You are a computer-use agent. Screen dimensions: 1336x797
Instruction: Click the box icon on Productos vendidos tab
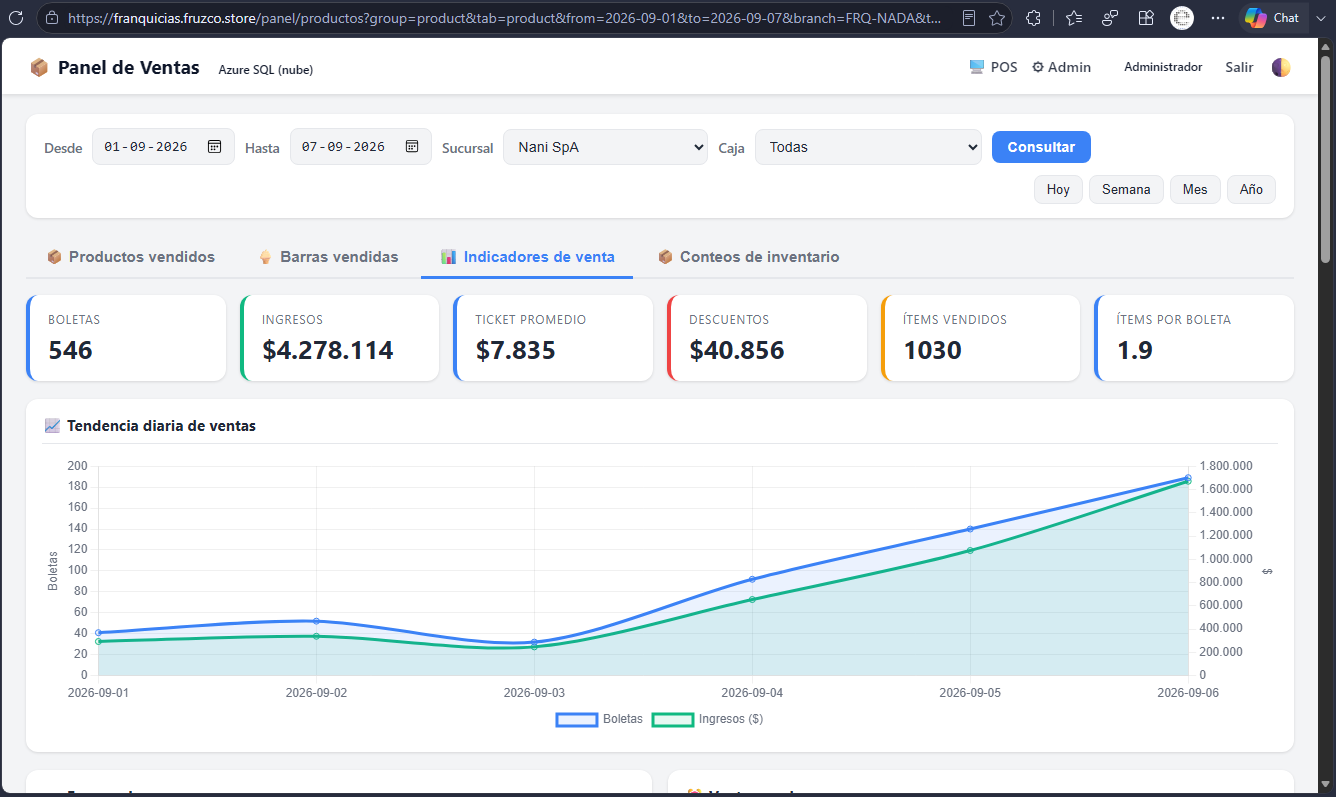pyautogui.click(x=54, y=257)
